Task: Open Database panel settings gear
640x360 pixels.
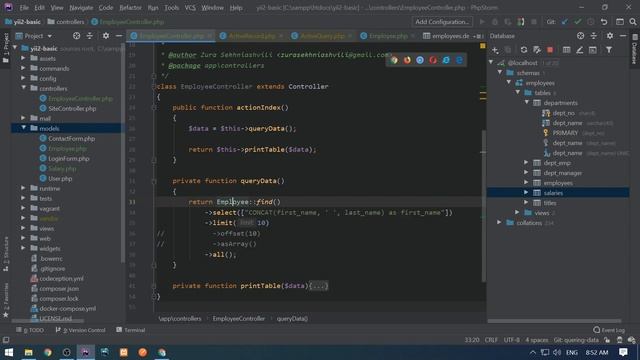Action: click(x=609, y=36)
